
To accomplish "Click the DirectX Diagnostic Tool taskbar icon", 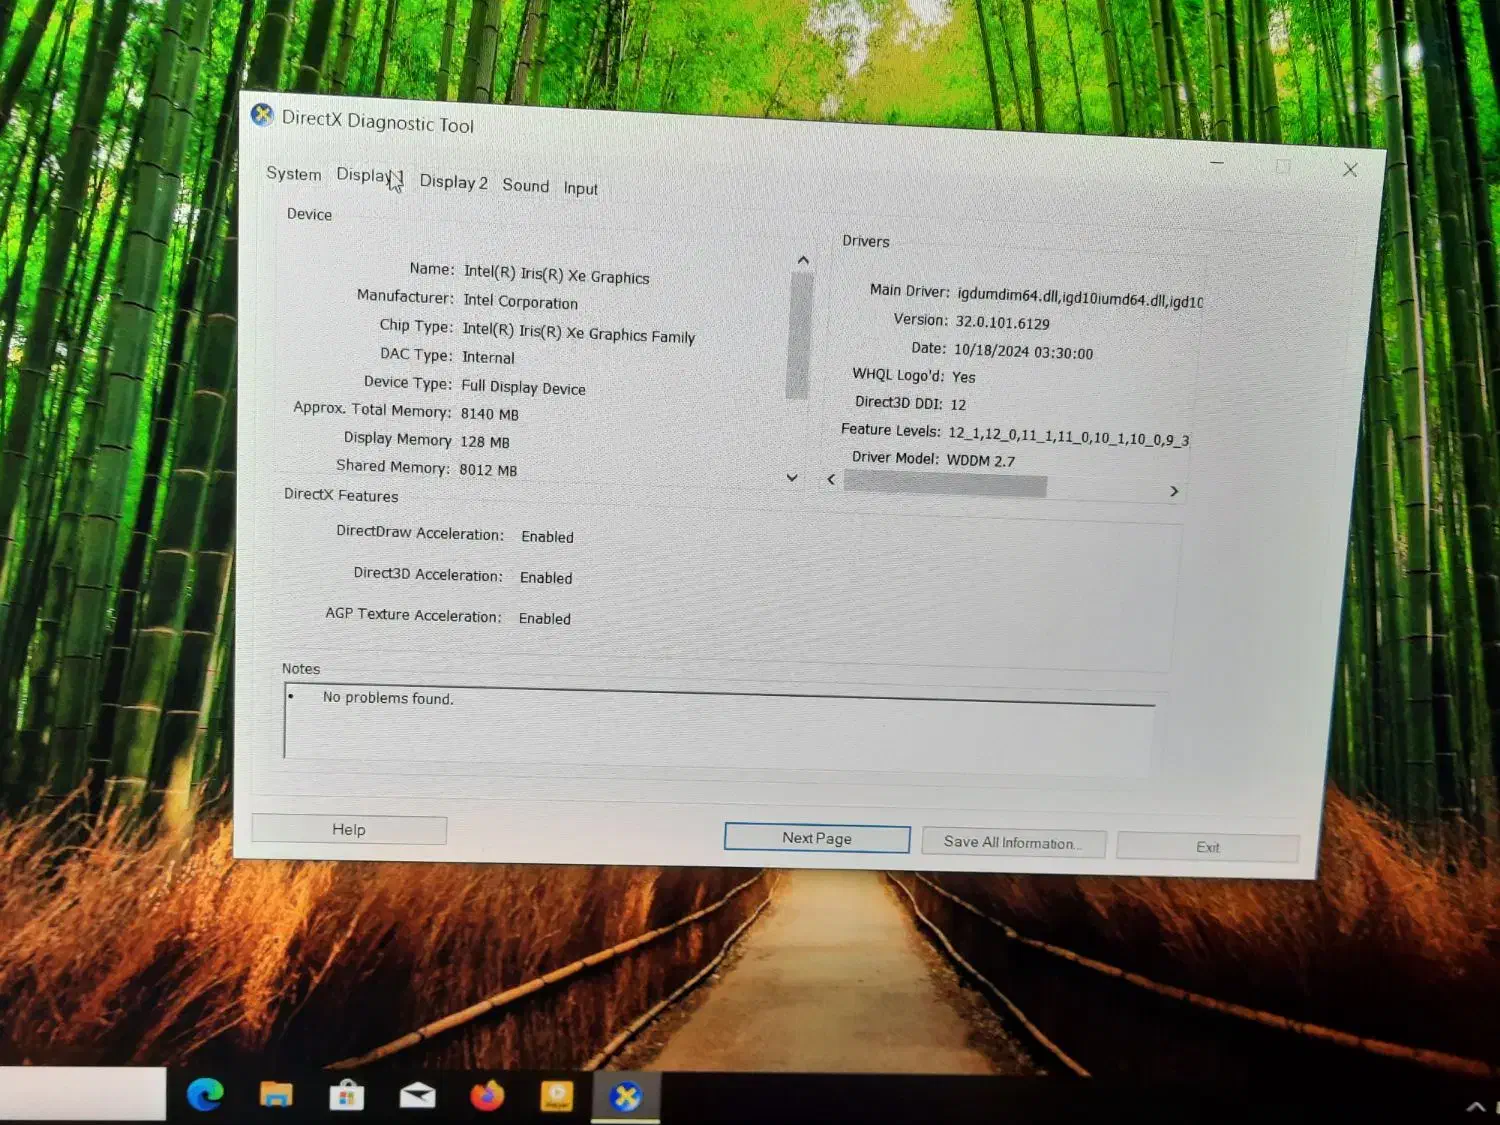I will 626,1097.
